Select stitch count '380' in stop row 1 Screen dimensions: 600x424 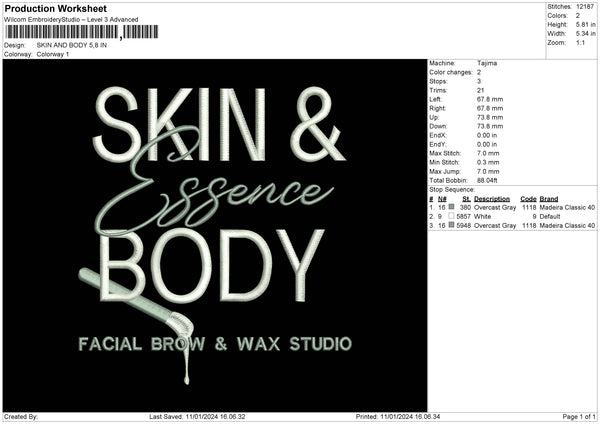(x=465, y=207)
